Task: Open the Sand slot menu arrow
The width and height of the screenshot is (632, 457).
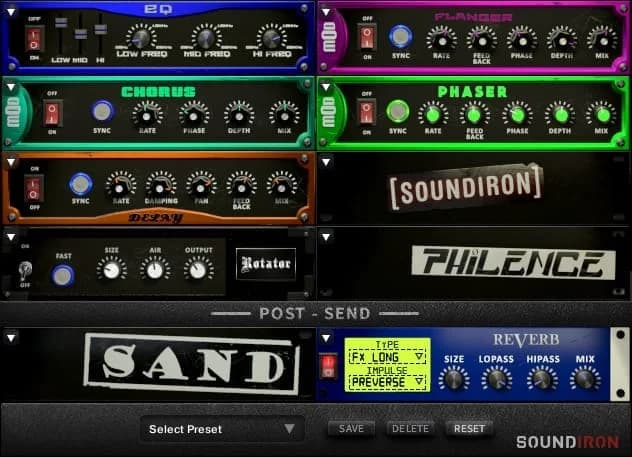Action: (10, 338)
